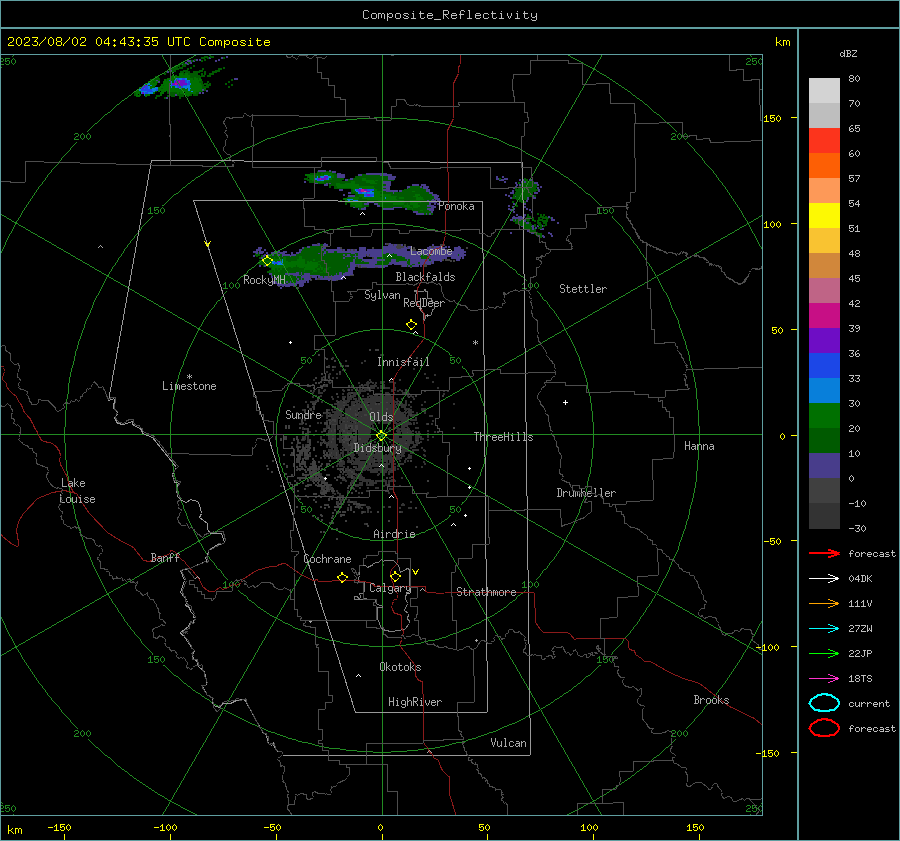Click yellow diamond marker at radar center

click(381, 435)
